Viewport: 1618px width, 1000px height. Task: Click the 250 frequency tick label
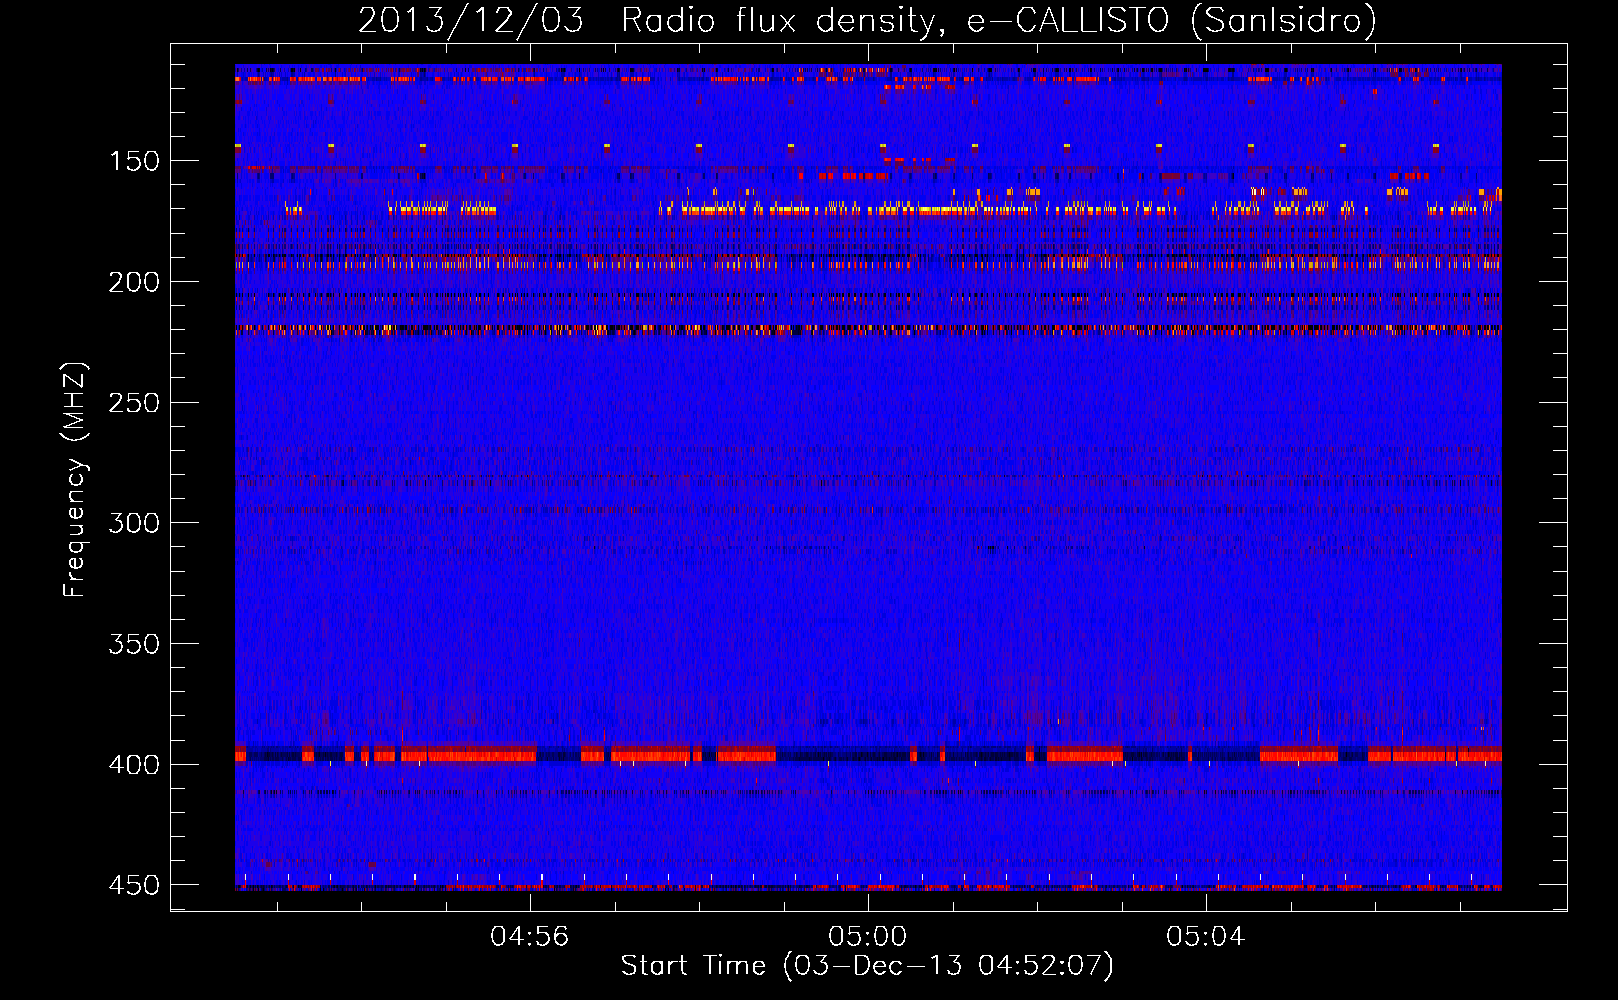134,403
